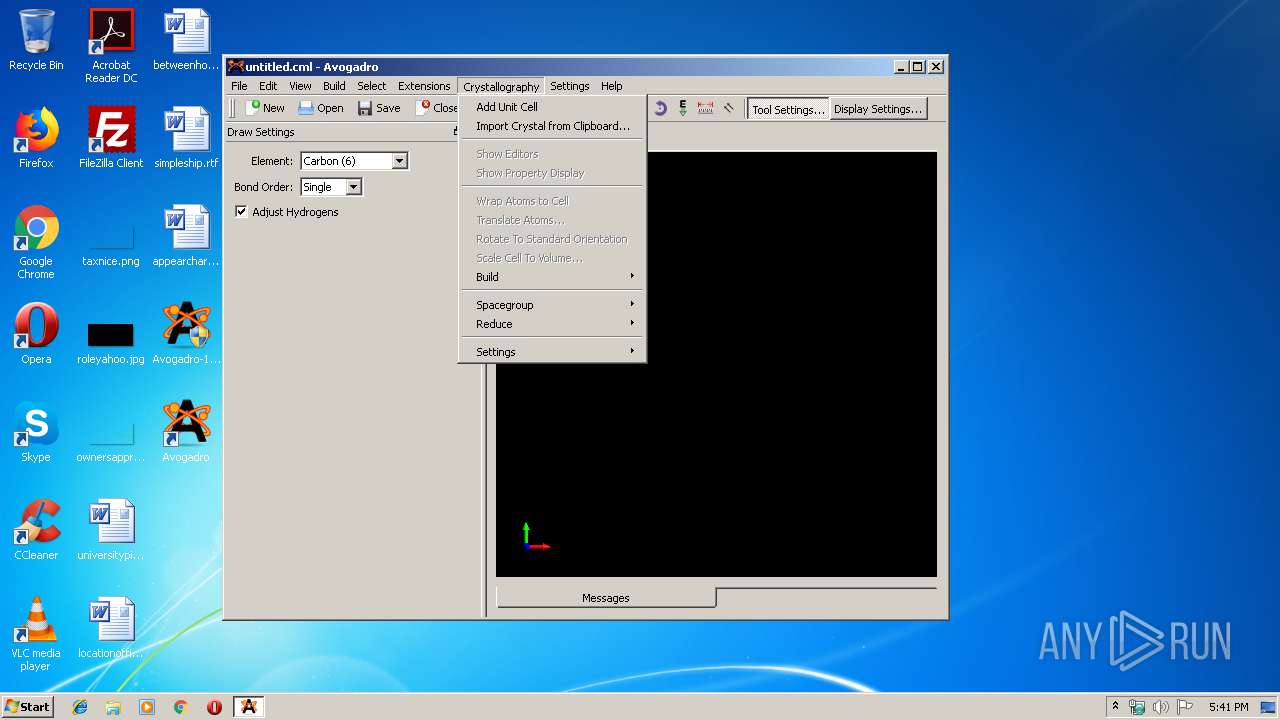Open the View menu
The image size is (1280, 720).
tap(300, 86)
